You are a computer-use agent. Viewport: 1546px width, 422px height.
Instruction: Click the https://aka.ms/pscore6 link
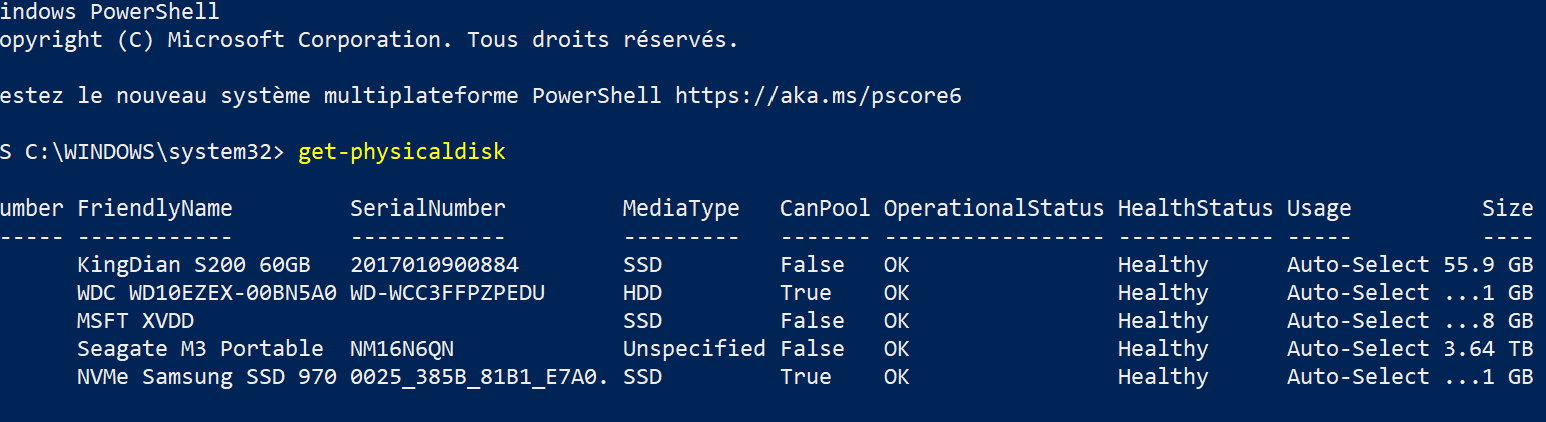pyautogui.click(x=818, y=96)
